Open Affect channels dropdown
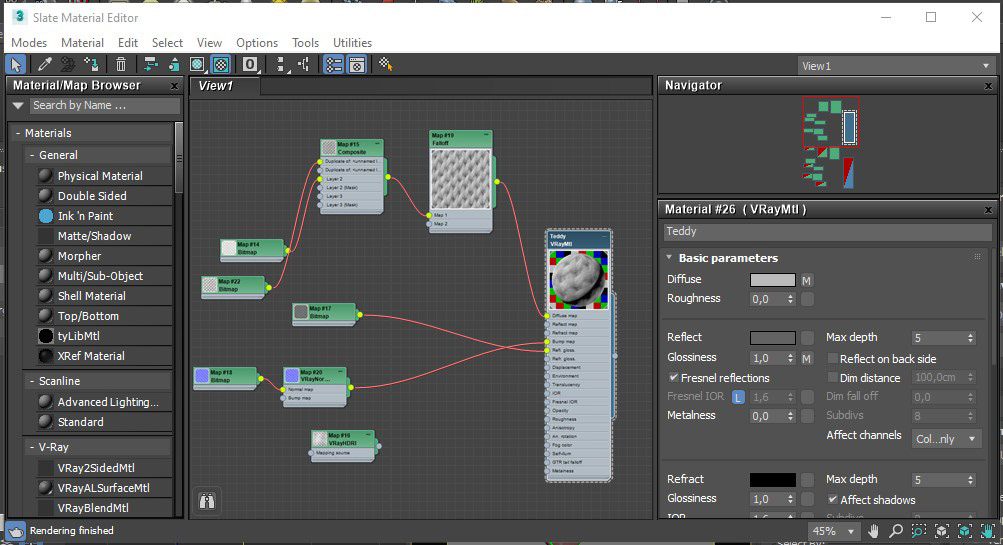The width and height of the screenshot is (1003, 545). [946, 439]
